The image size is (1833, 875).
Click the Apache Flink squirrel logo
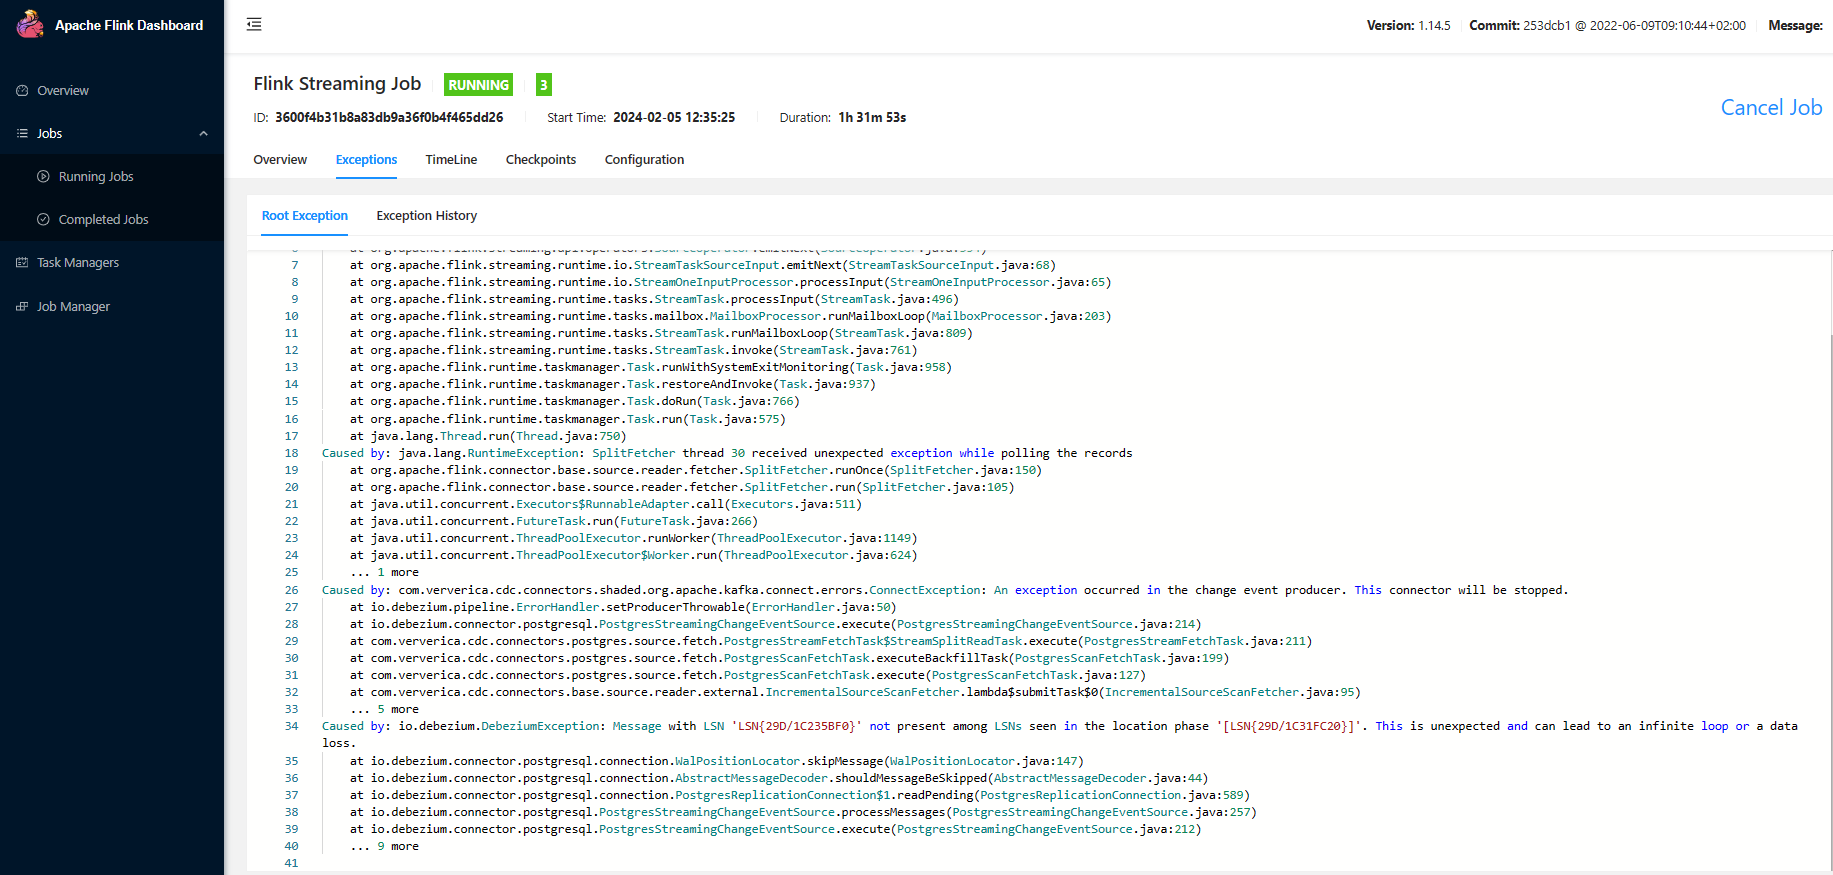(30, 24)
